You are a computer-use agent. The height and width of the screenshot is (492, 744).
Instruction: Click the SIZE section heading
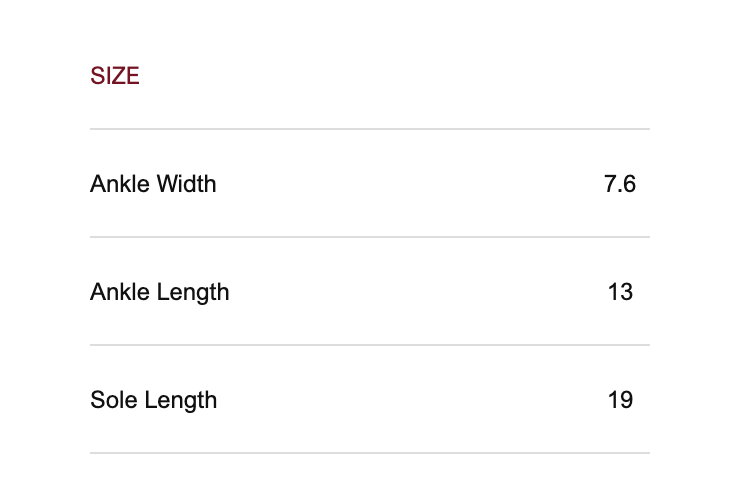point(115,76)
